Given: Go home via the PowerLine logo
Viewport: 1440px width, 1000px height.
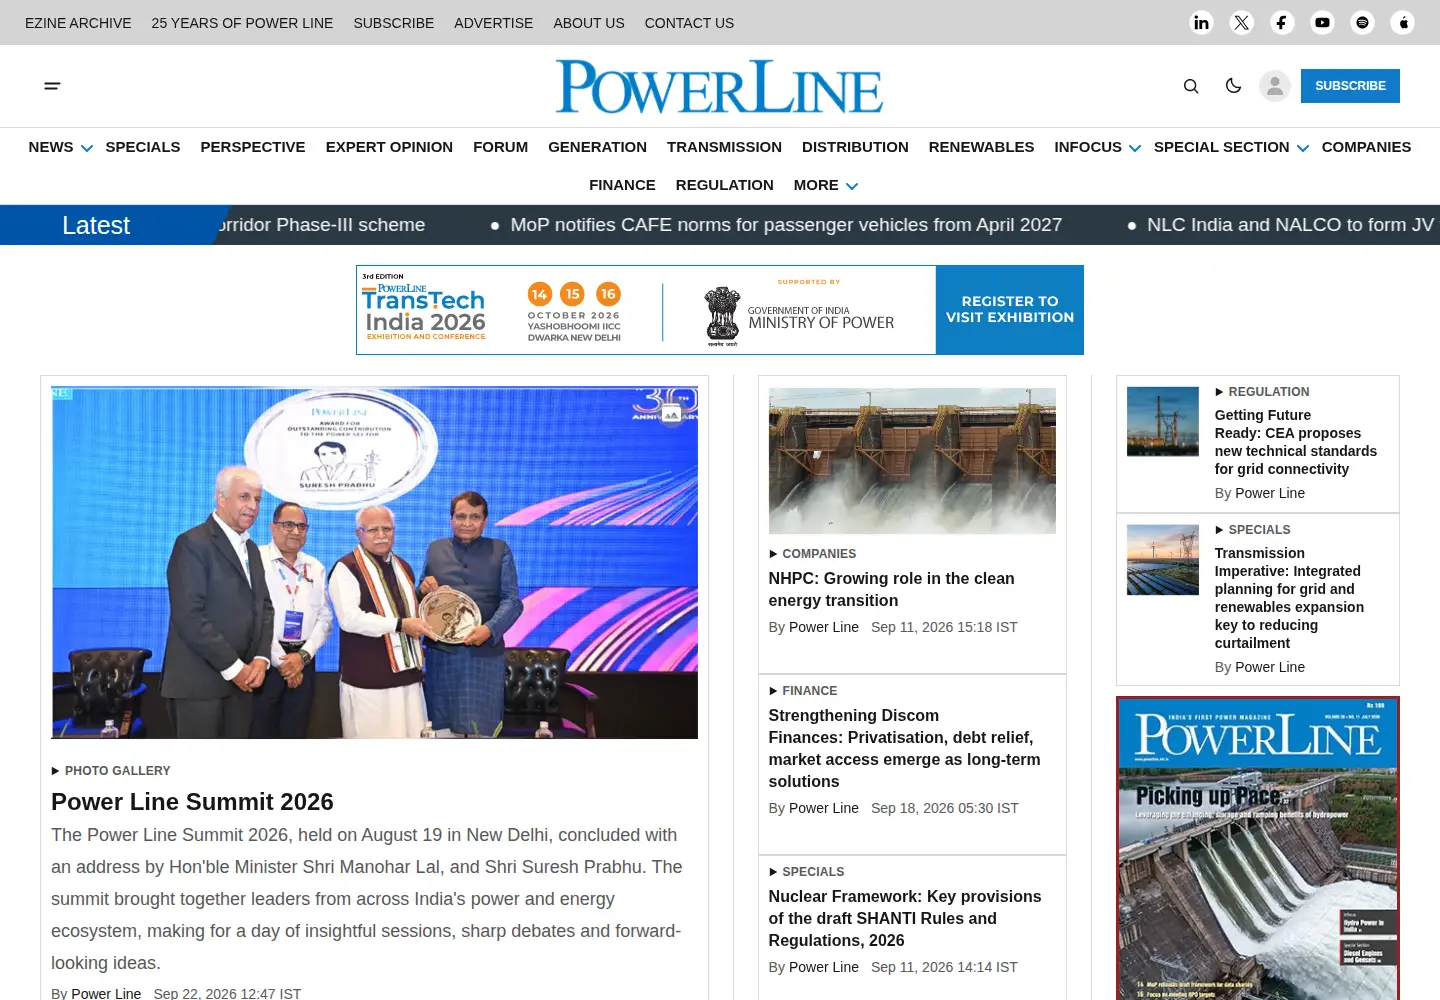Looking at the screenshot, I should [720, 86].
